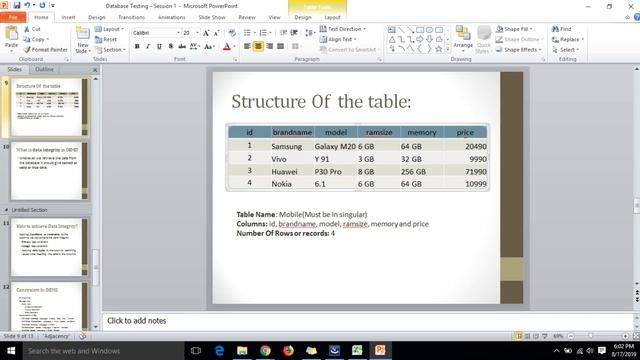This screenshot has width=640, height=360.
Task: Switch to the Insert tab
Action: pyautogui.click(x=68, y=17)
